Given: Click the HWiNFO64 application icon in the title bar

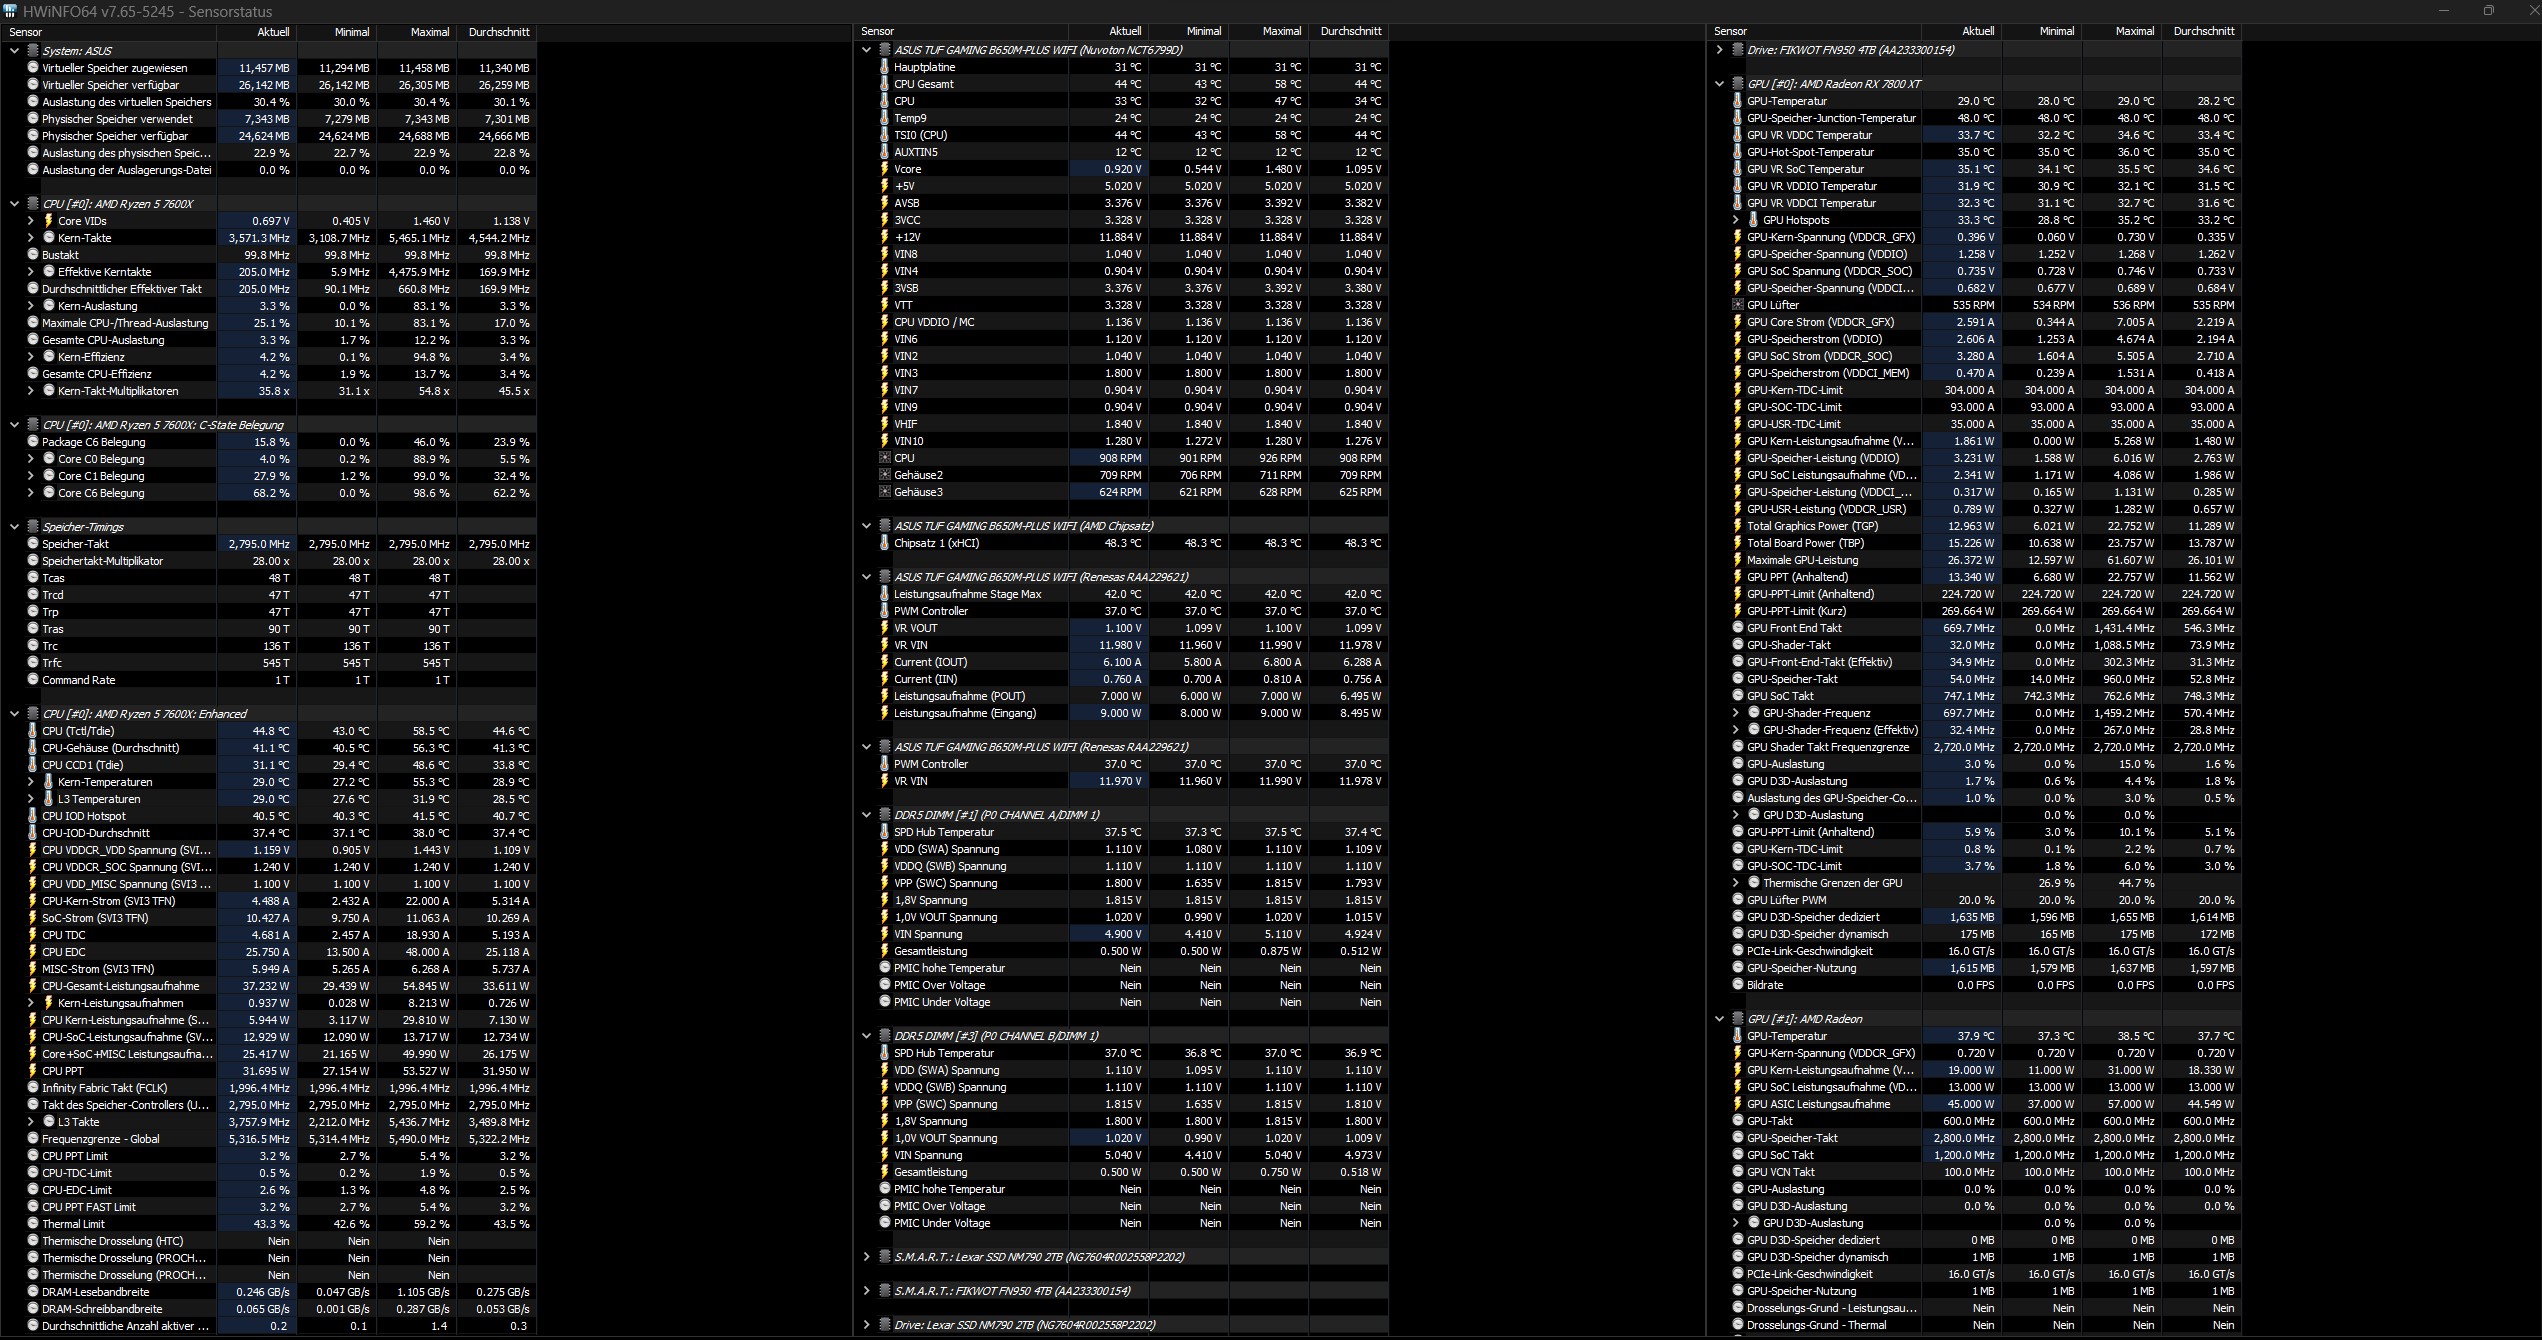Looking at the screenshot, I should click(x=11, y=11).
